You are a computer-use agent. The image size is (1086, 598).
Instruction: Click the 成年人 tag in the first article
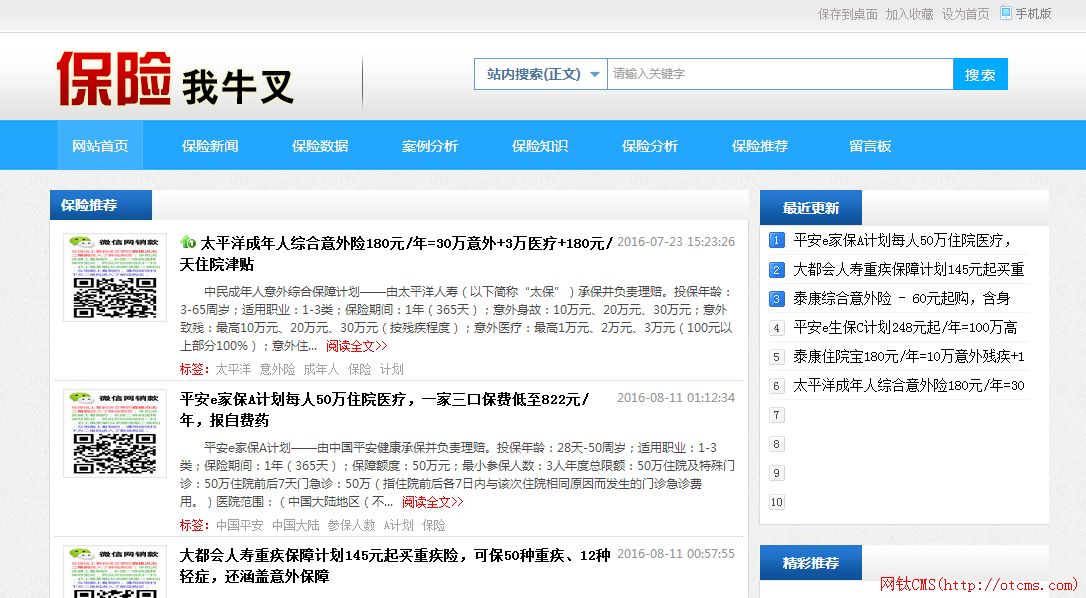coord(321,369)
